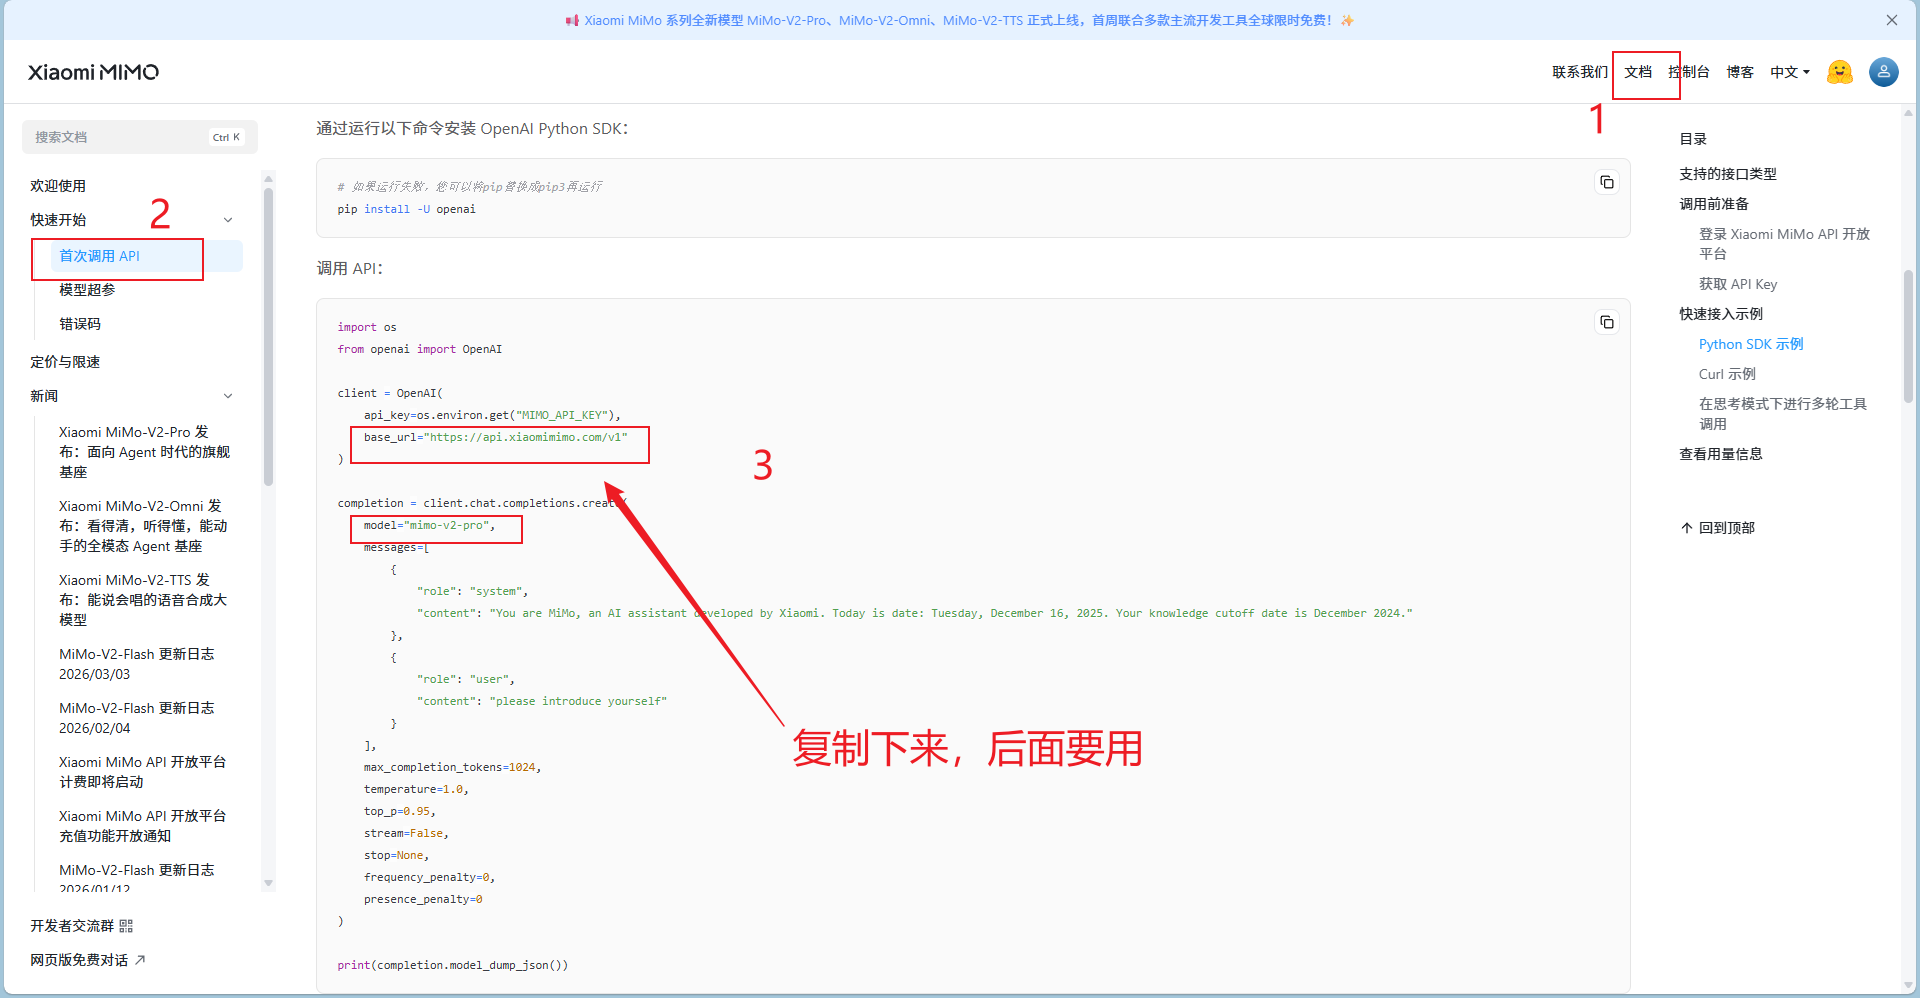Open 错误码 sidebar page
The image size is (1920, 998).
click(x=80, y=324)
